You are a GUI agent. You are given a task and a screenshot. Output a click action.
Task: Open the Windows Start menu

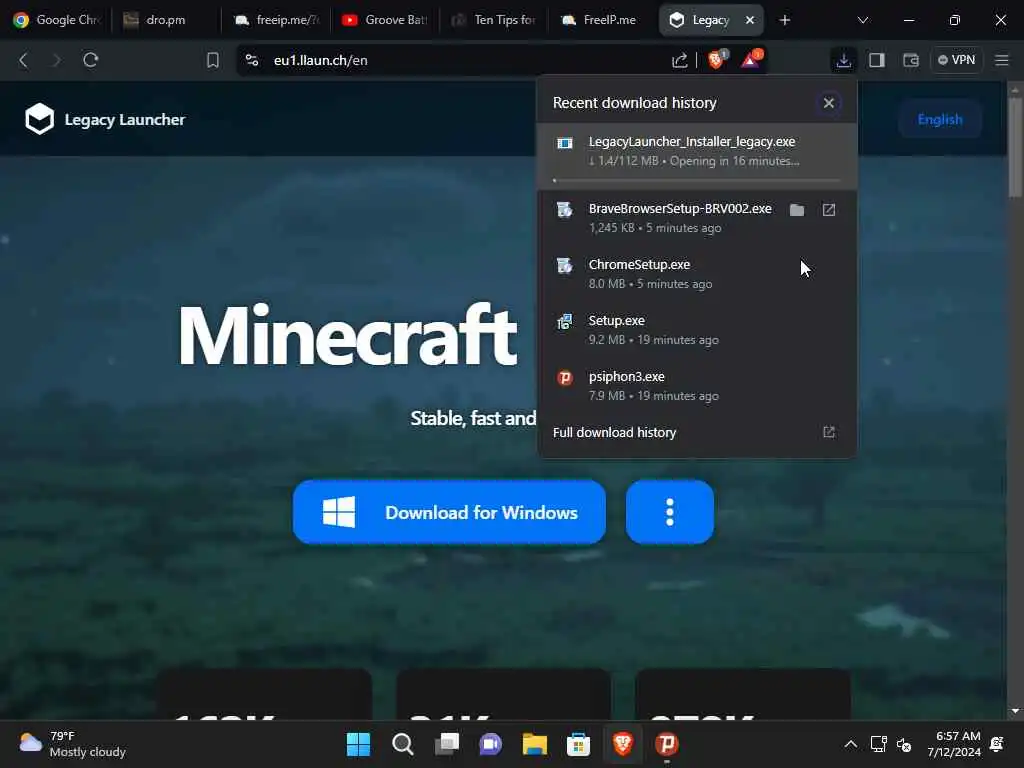358,744
